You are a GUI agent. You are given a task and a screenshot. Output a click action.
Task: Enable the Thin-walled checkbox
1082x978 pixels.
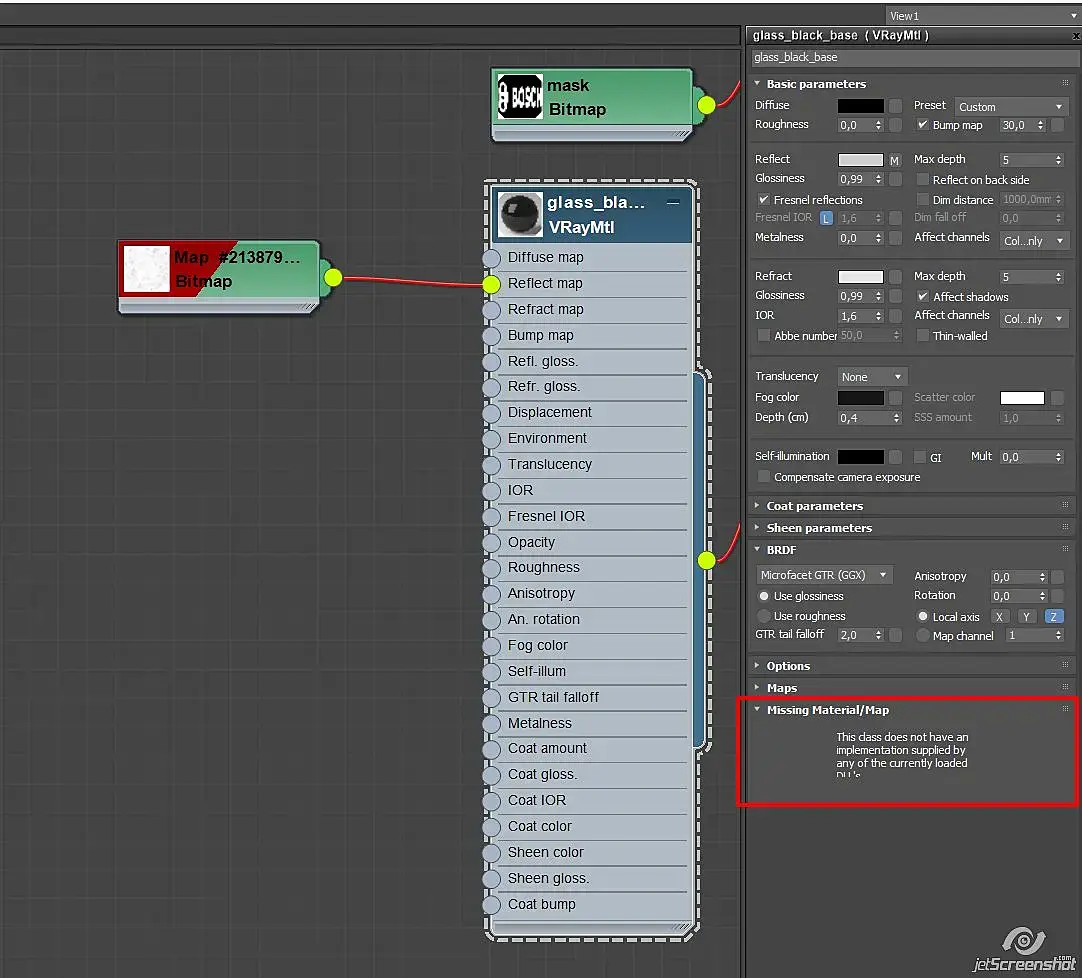[x=922, y=335]
